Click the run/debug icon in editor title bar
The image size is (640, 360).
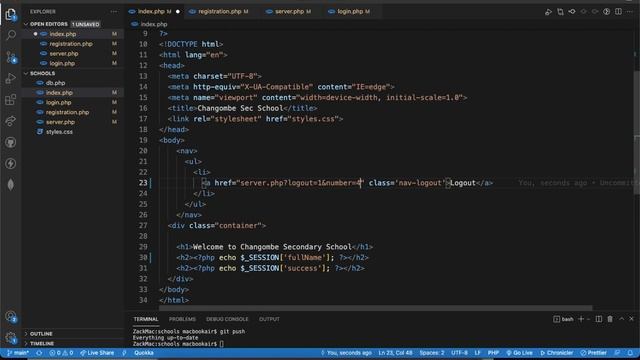(548, 12)
